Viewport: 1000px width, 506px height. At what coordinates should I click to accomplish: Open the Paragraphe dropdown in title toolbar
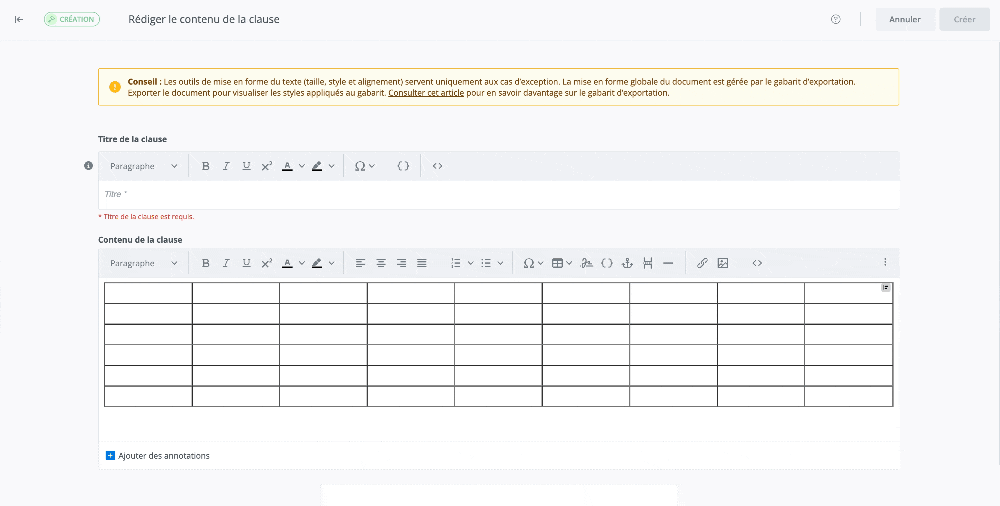point(144,166)
